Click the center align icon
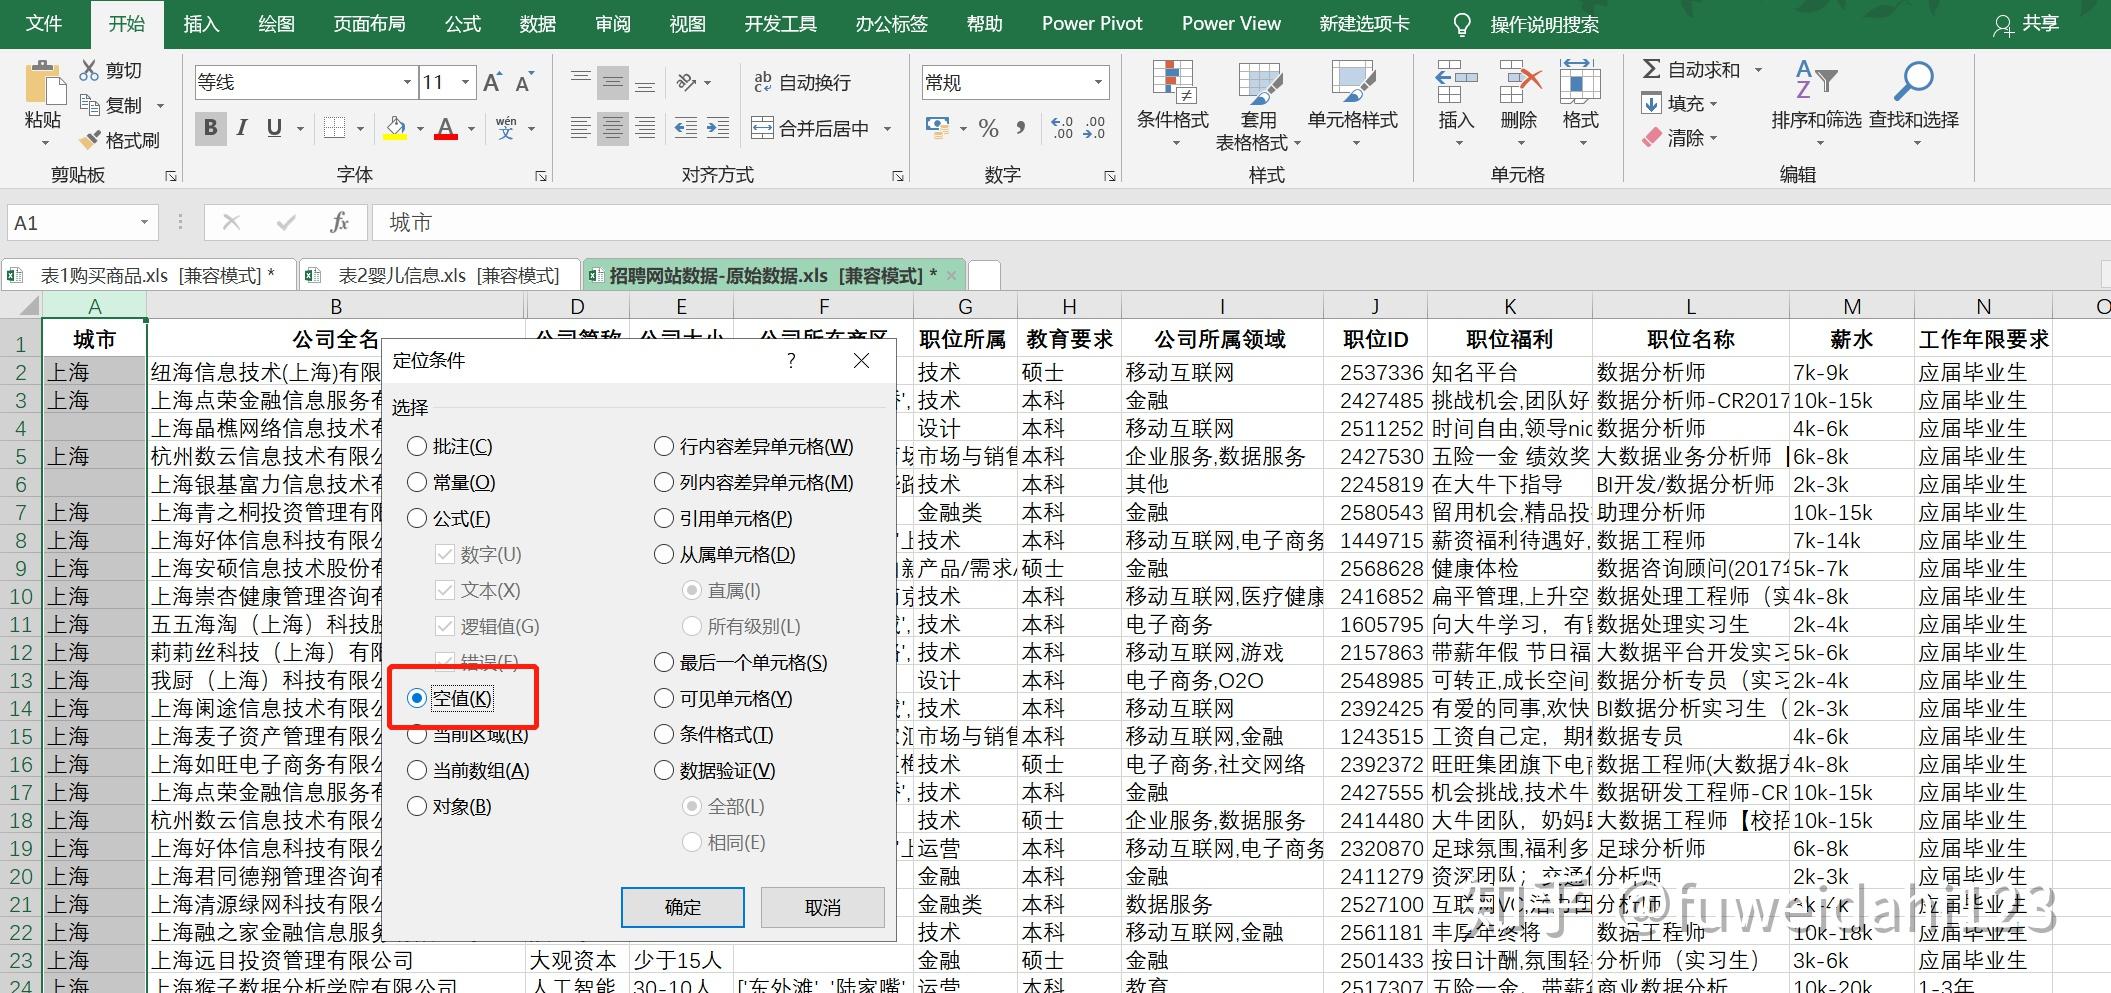 pos(612,128)
